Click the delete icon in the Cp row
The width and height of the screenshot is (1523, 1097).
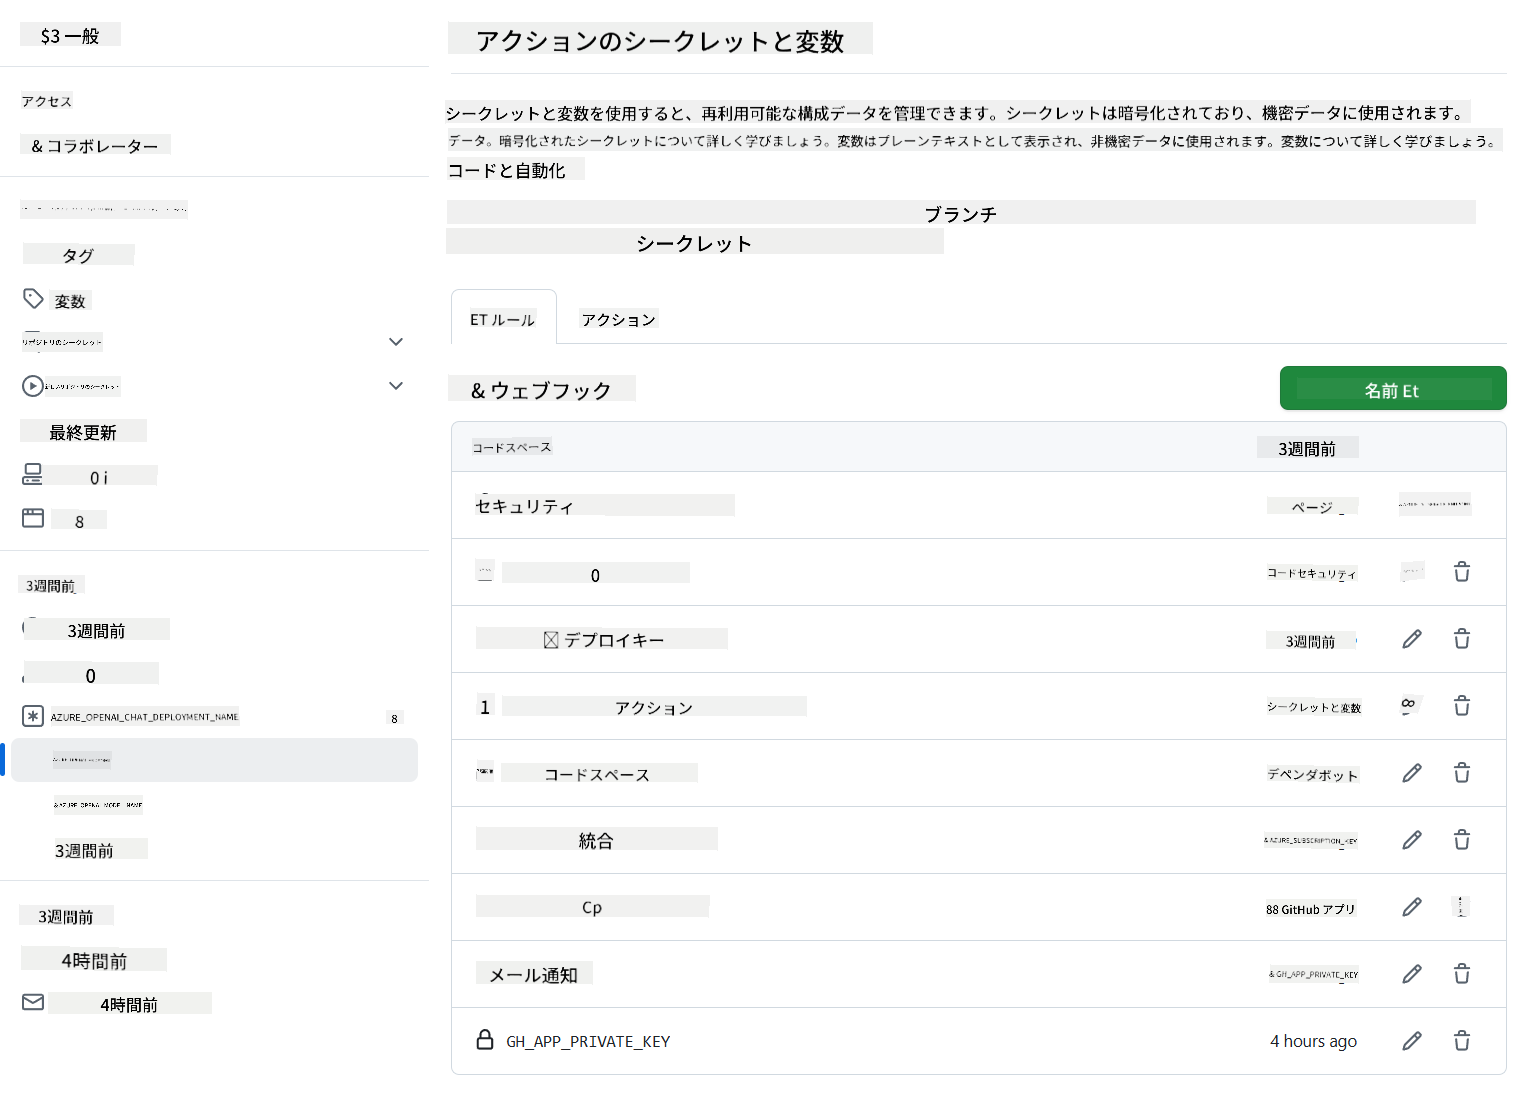tap(1461, 907)
